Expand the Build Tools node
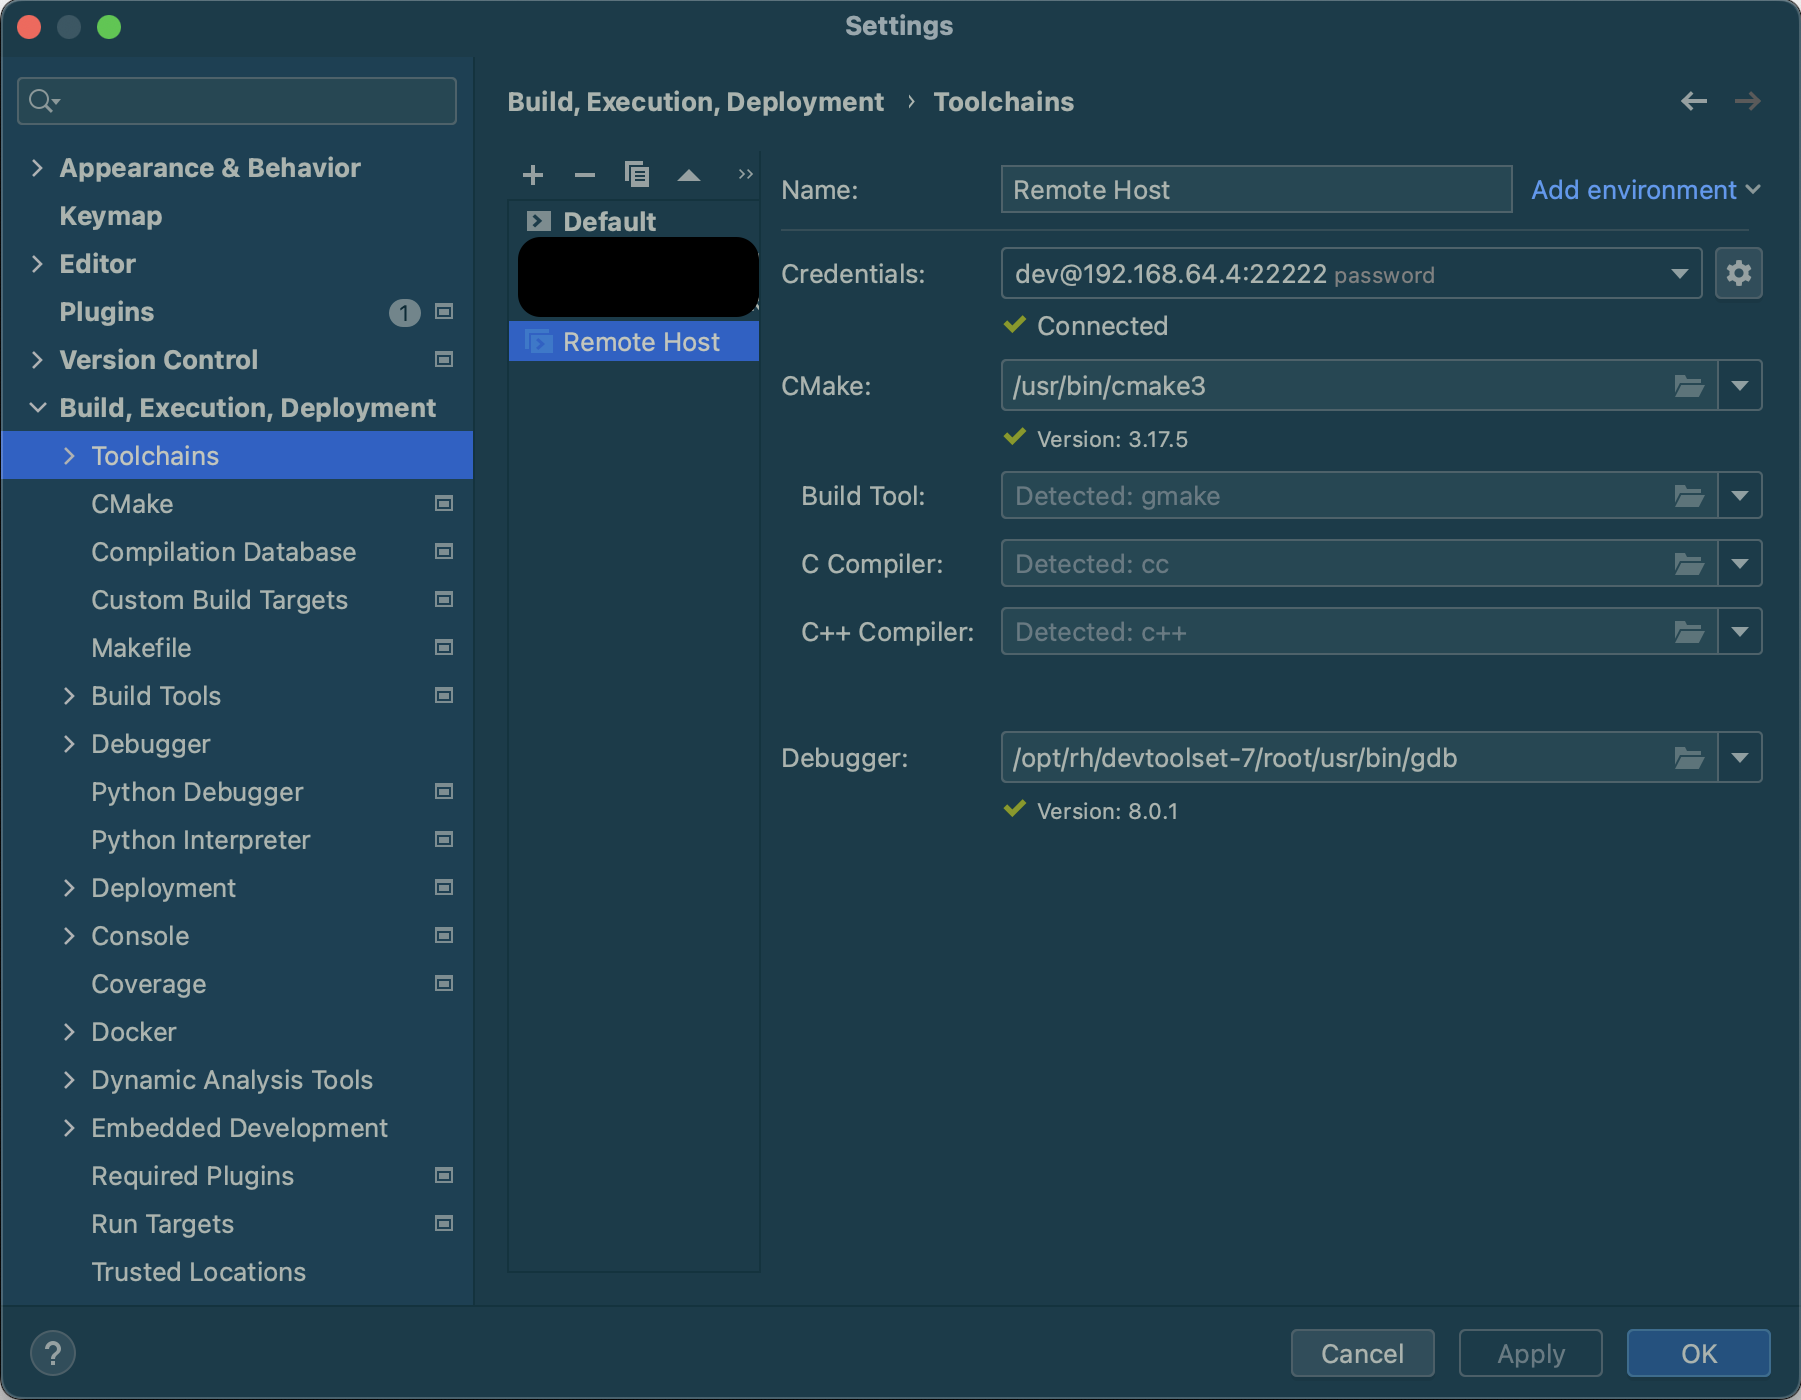The width and height of the screenshot is (1801, 1400). pos(69,696)
